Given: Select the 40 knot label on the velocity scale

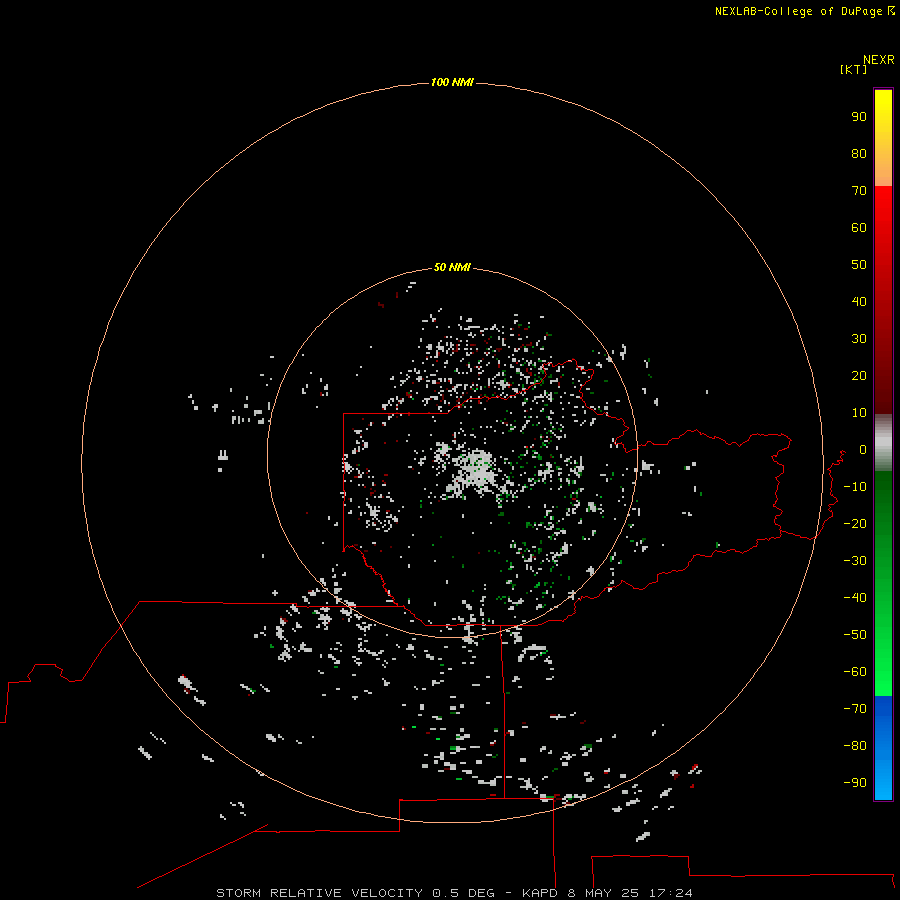Looking at the screenshot, I should point(859,302).
